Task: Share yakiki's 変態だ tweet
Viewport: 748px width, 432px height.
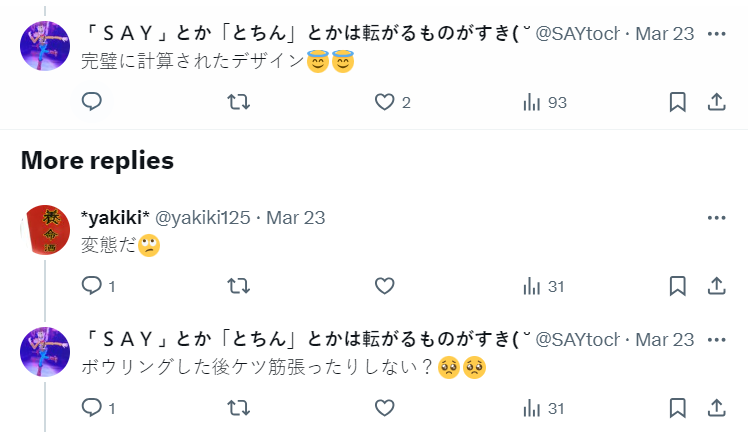Action: point(716,286)
